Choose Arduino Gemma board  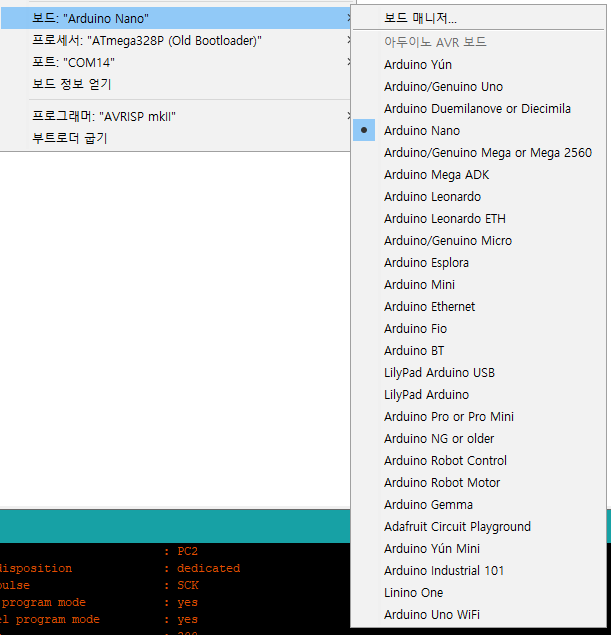(x=479, y=505)
